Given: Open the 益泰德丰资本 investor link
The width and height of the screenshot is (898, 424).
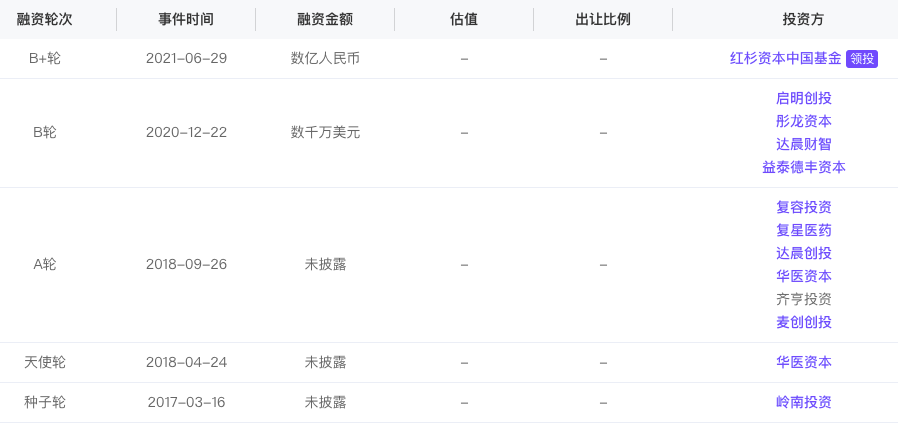Looking at the screenshot, I should pos(804,167).
